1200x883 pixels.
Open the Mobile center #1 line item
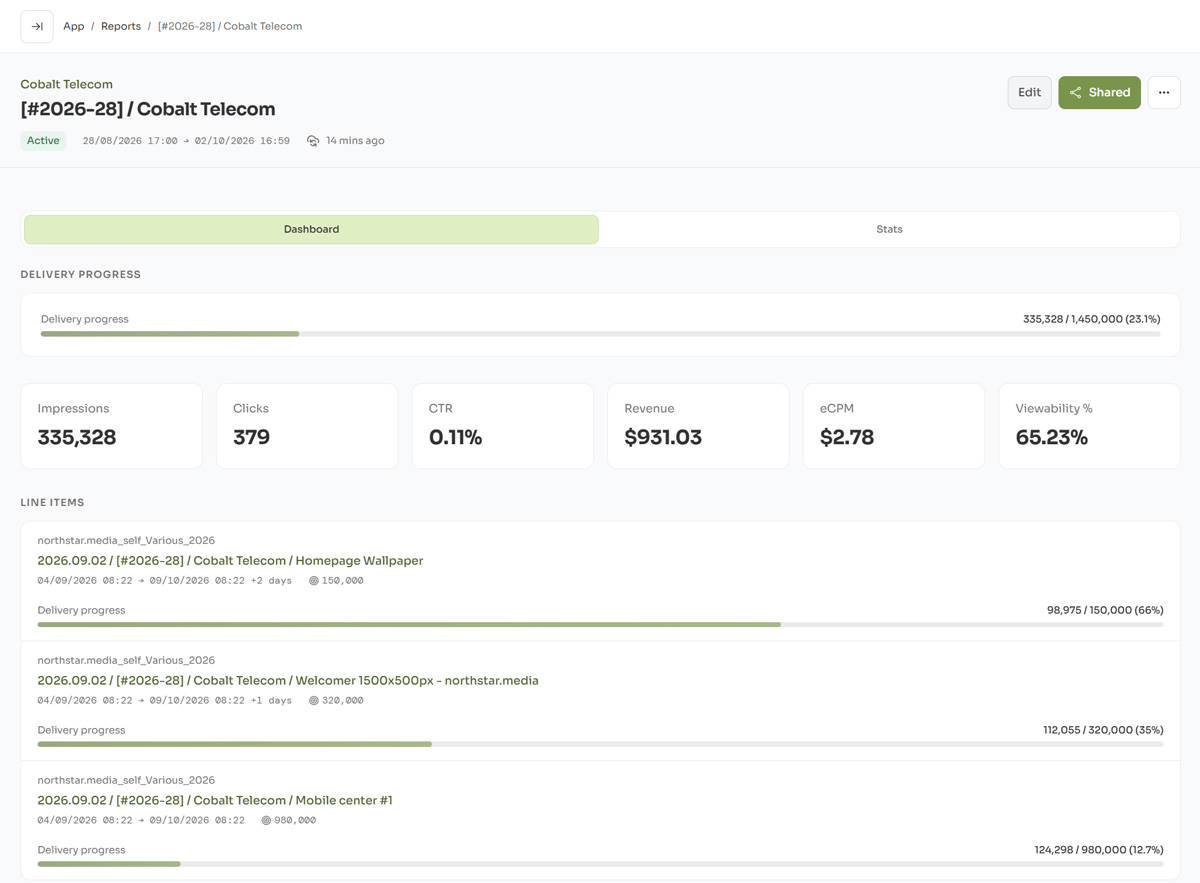coord(215,801)
